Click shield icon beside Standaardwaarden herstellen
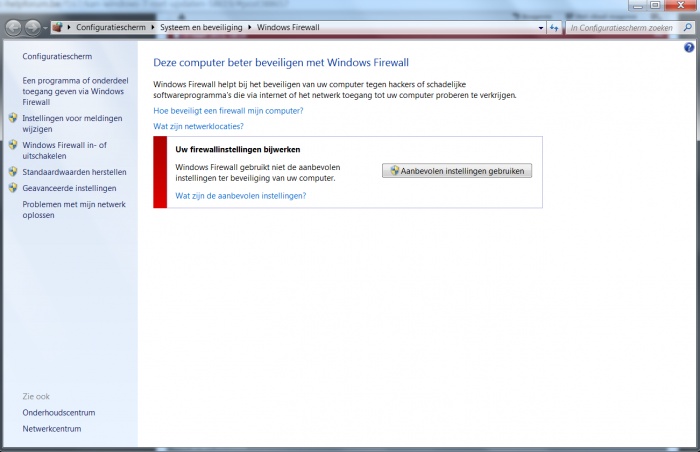The width and height of the screenshot is (700, 452). [13, 172]
